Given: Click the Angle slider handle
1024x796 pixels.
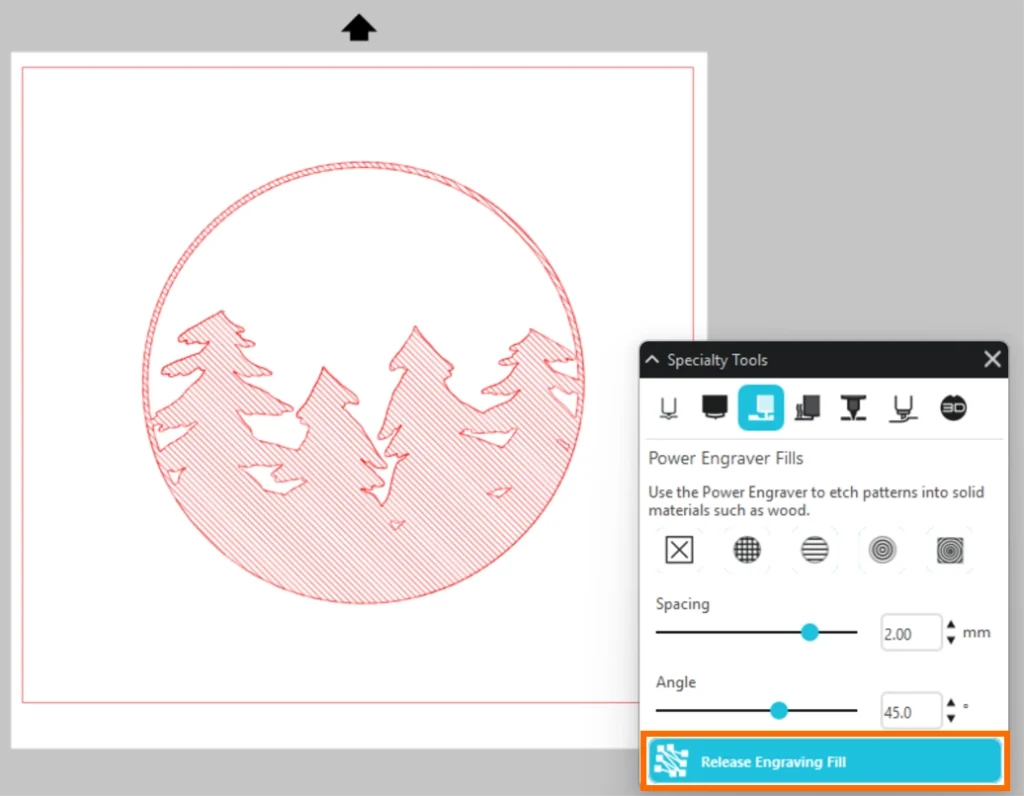Looking at the screenshot, I should point(779,710).
